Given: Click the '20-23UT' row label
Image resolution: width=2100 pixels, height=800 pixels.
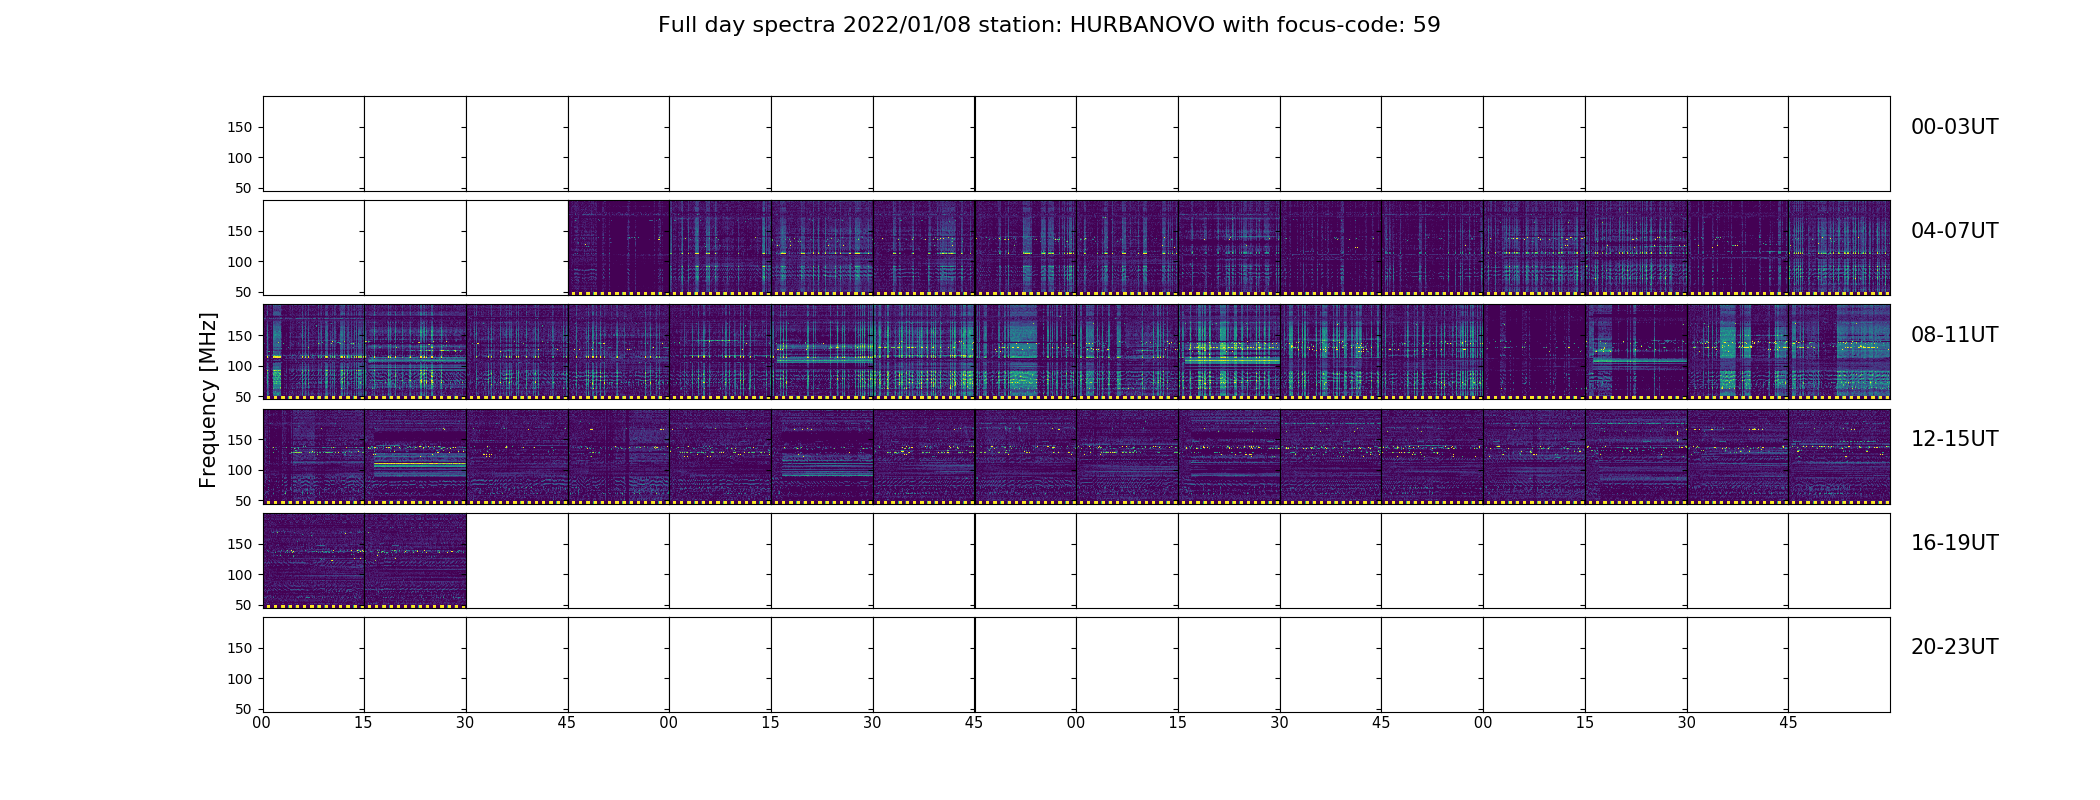Looking at the screenshot, I should pyautogui.click(x=1954, y=647).
